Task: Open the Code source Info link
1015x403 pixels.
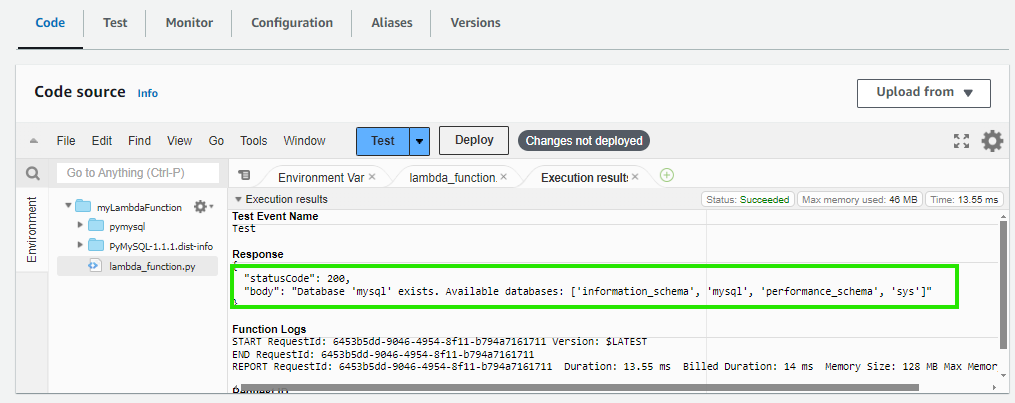Action: click(147, 93)
